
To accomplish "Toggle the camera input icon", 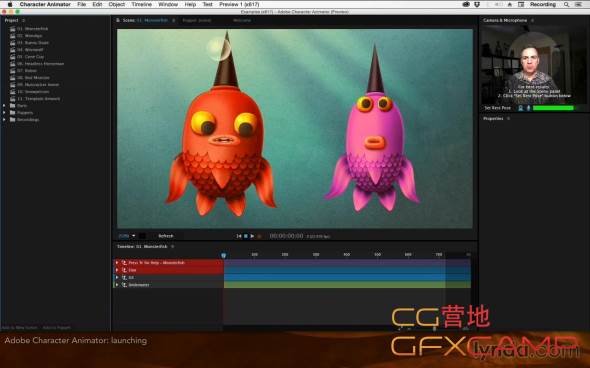I will pos(521,108).
